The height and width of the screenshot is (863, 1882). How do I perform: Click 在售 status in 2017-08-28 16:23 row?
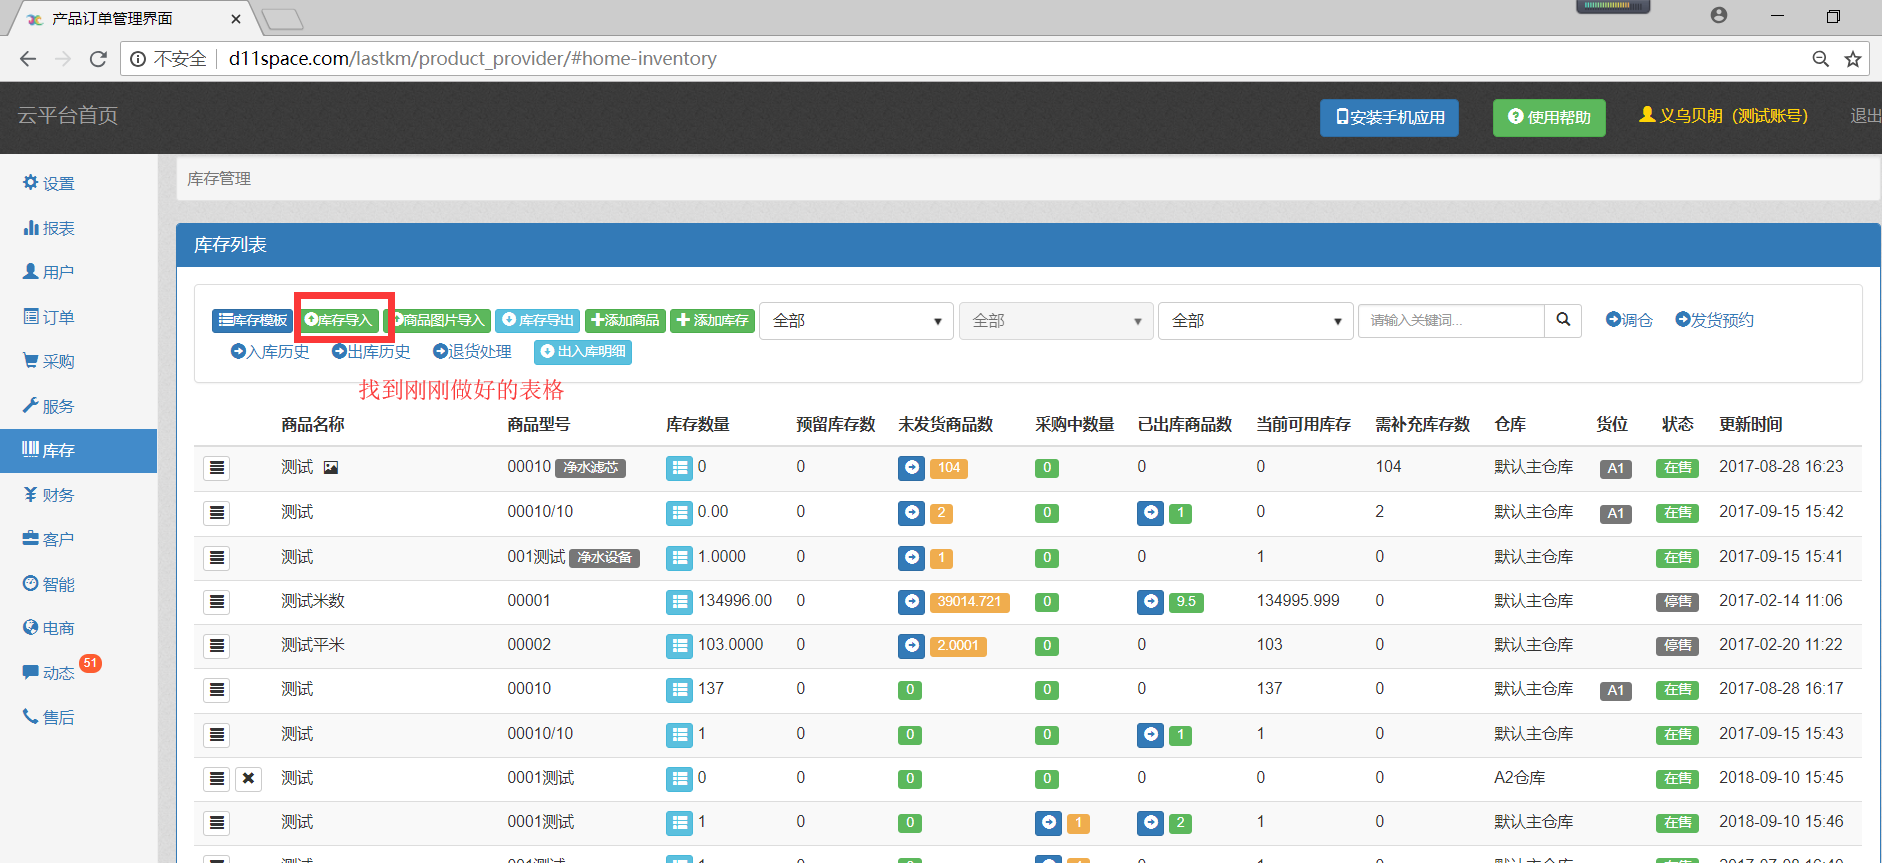(x=1677, y=468)
